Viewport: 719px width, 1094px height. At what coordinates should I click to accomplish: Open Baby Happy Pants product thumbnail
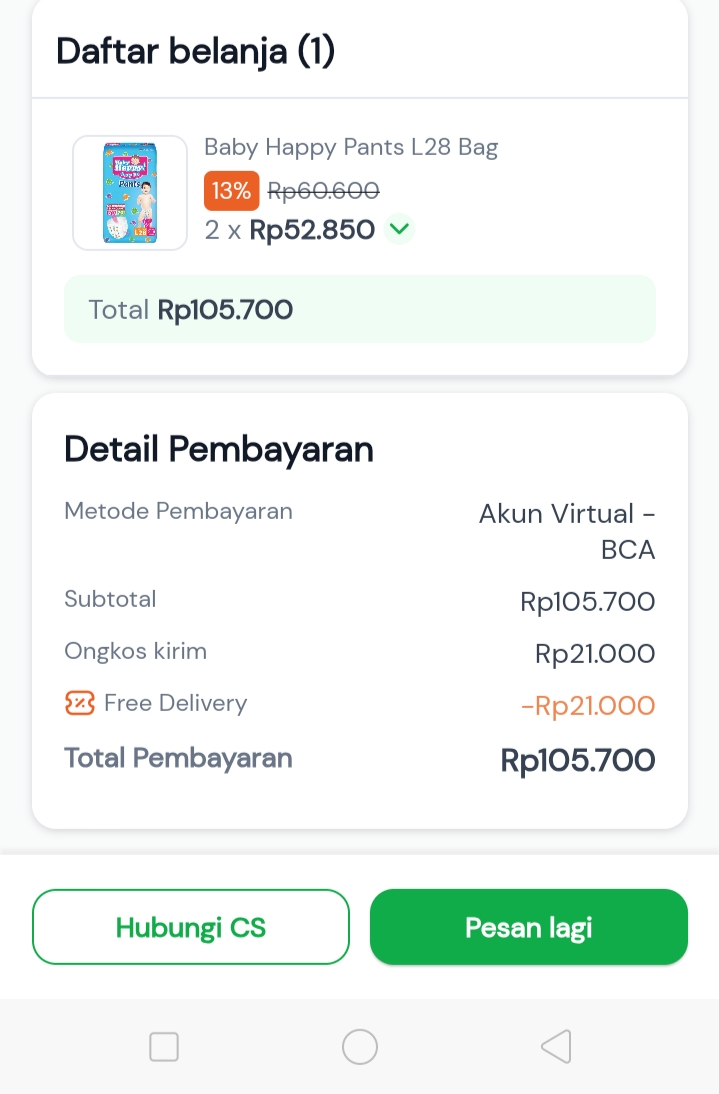pos(130,192)
